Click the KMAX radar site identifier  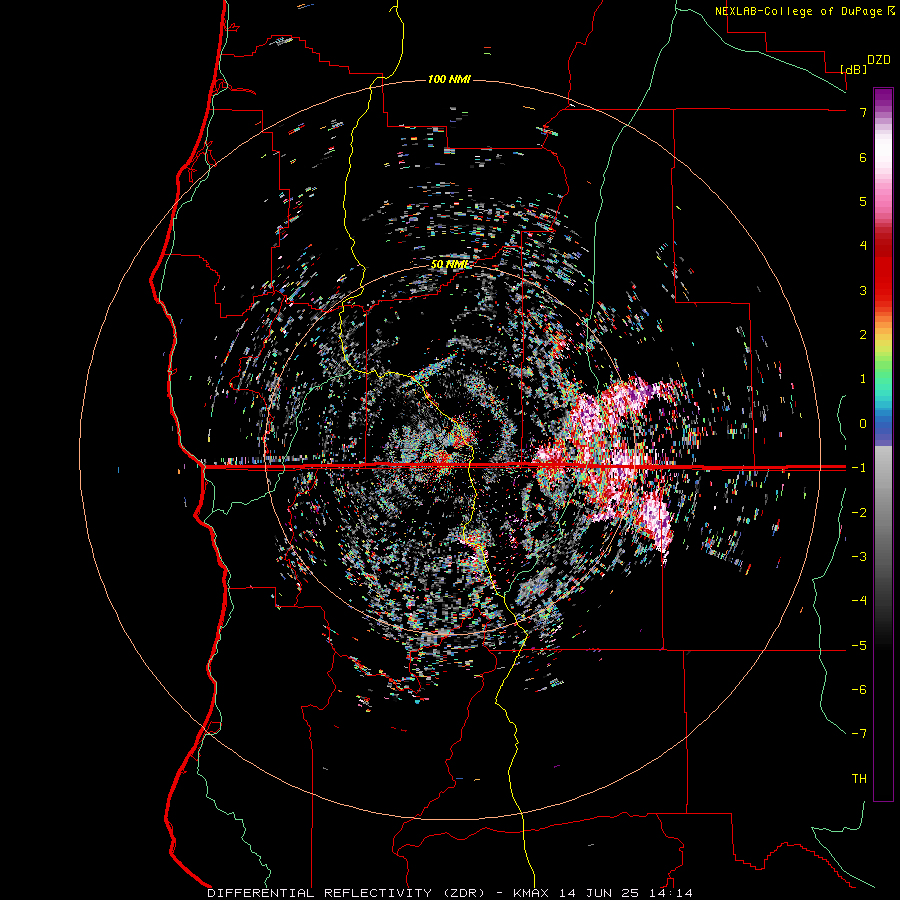pyautogui.click(x=533, y=893)
